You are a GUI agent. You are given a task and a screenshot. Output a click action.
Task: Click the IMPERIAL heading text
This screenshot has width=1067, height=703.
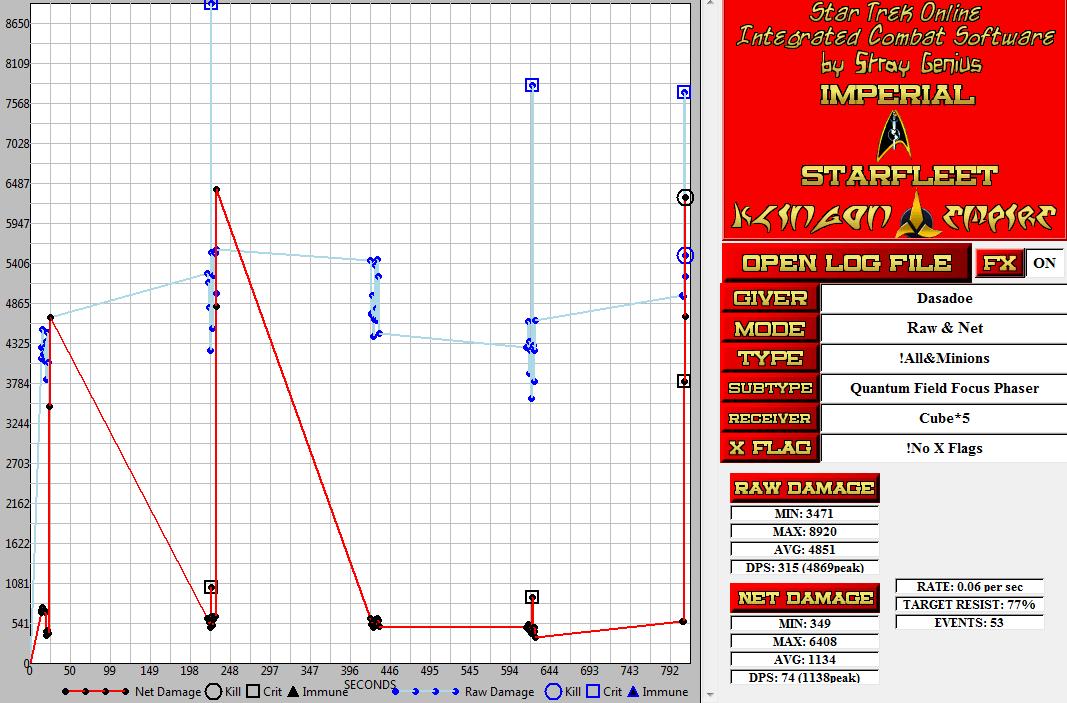[x=897, y=94]
